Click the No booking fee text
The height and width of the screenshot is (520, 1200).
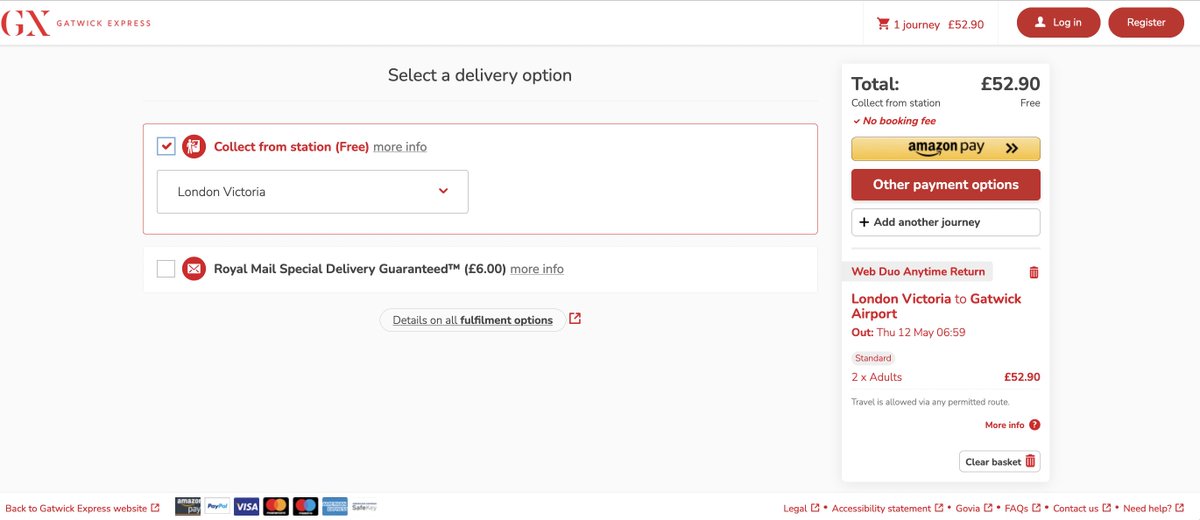894,121
